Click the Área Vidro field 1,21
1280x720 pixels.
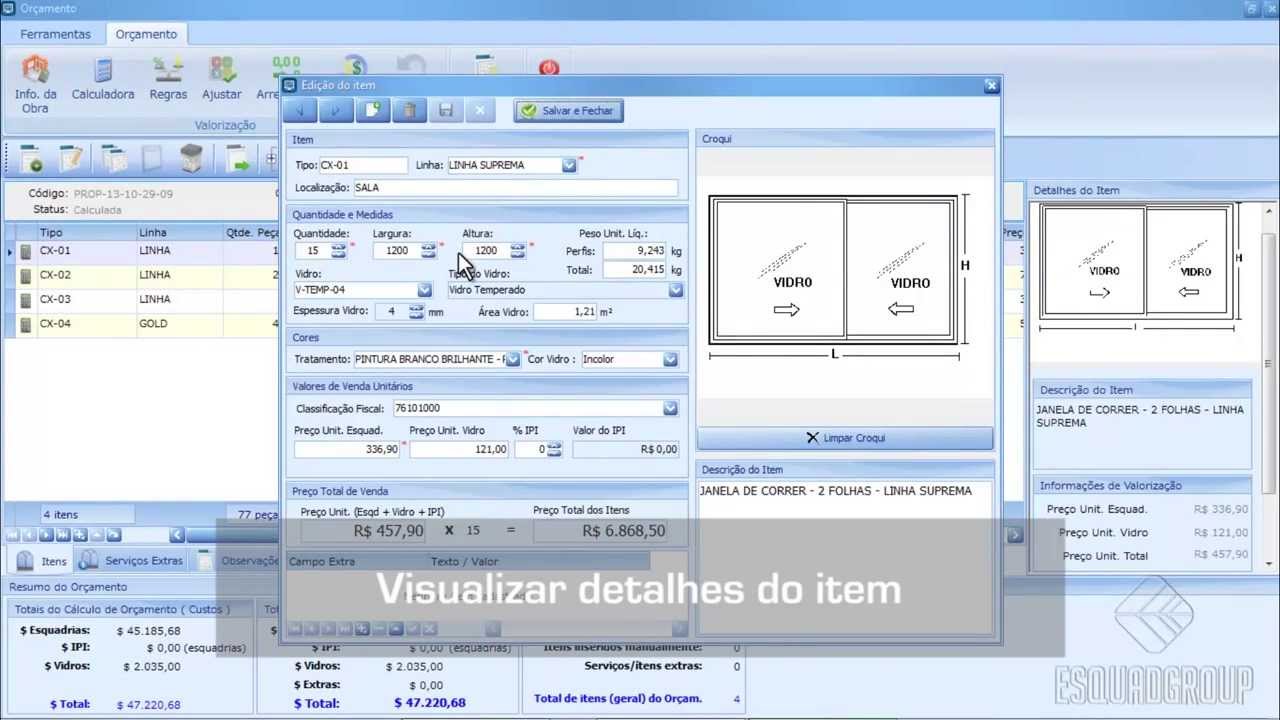point(565,312)
